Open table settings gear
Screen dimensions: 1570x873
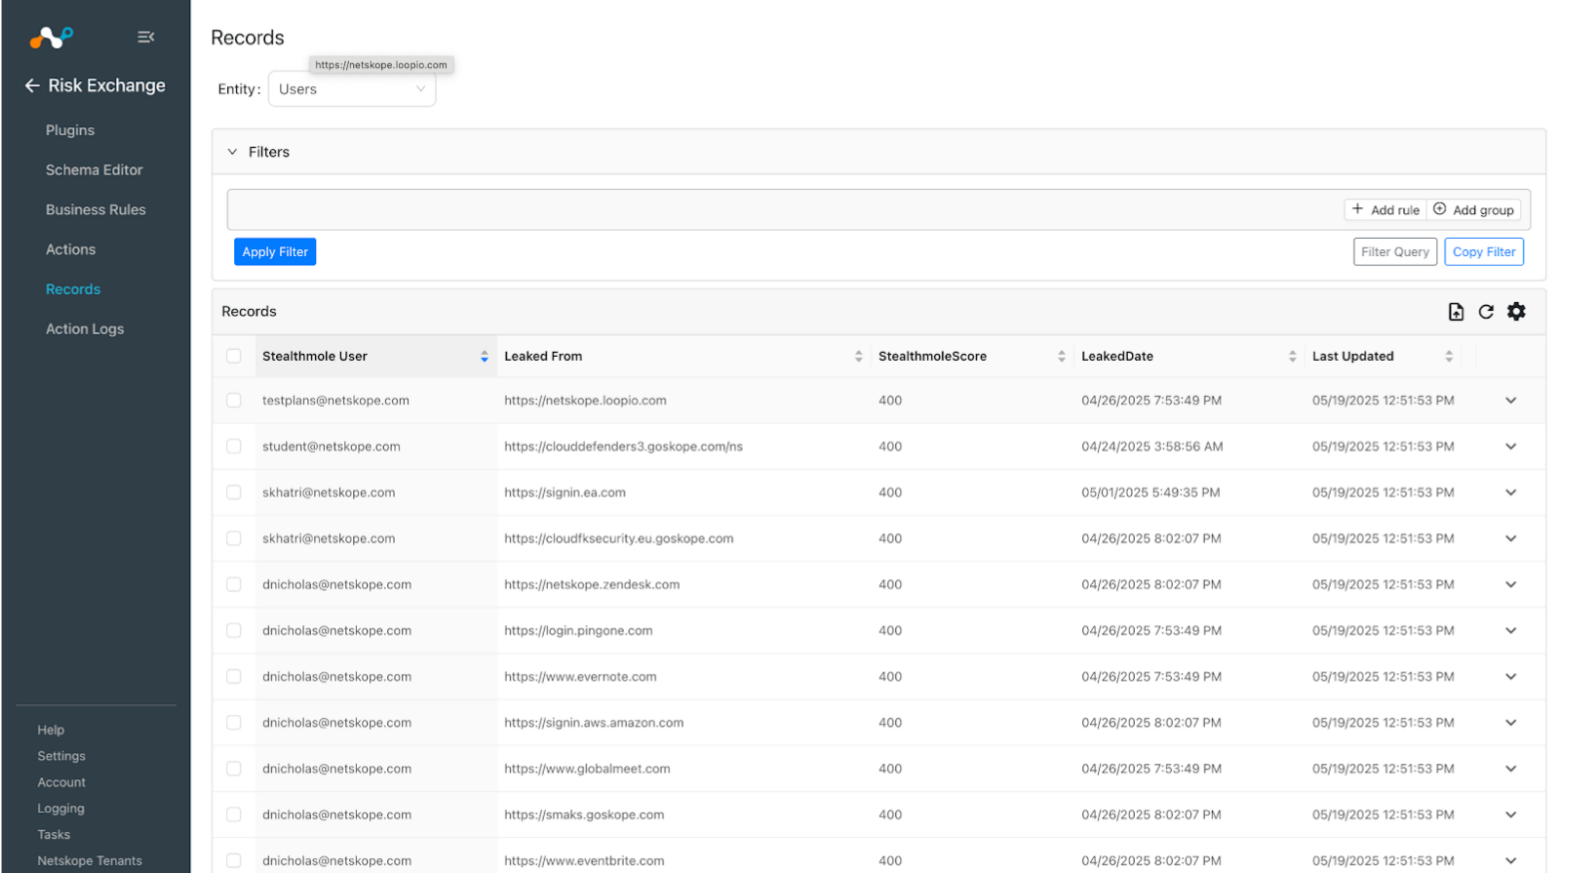[x=1516, y=312]
